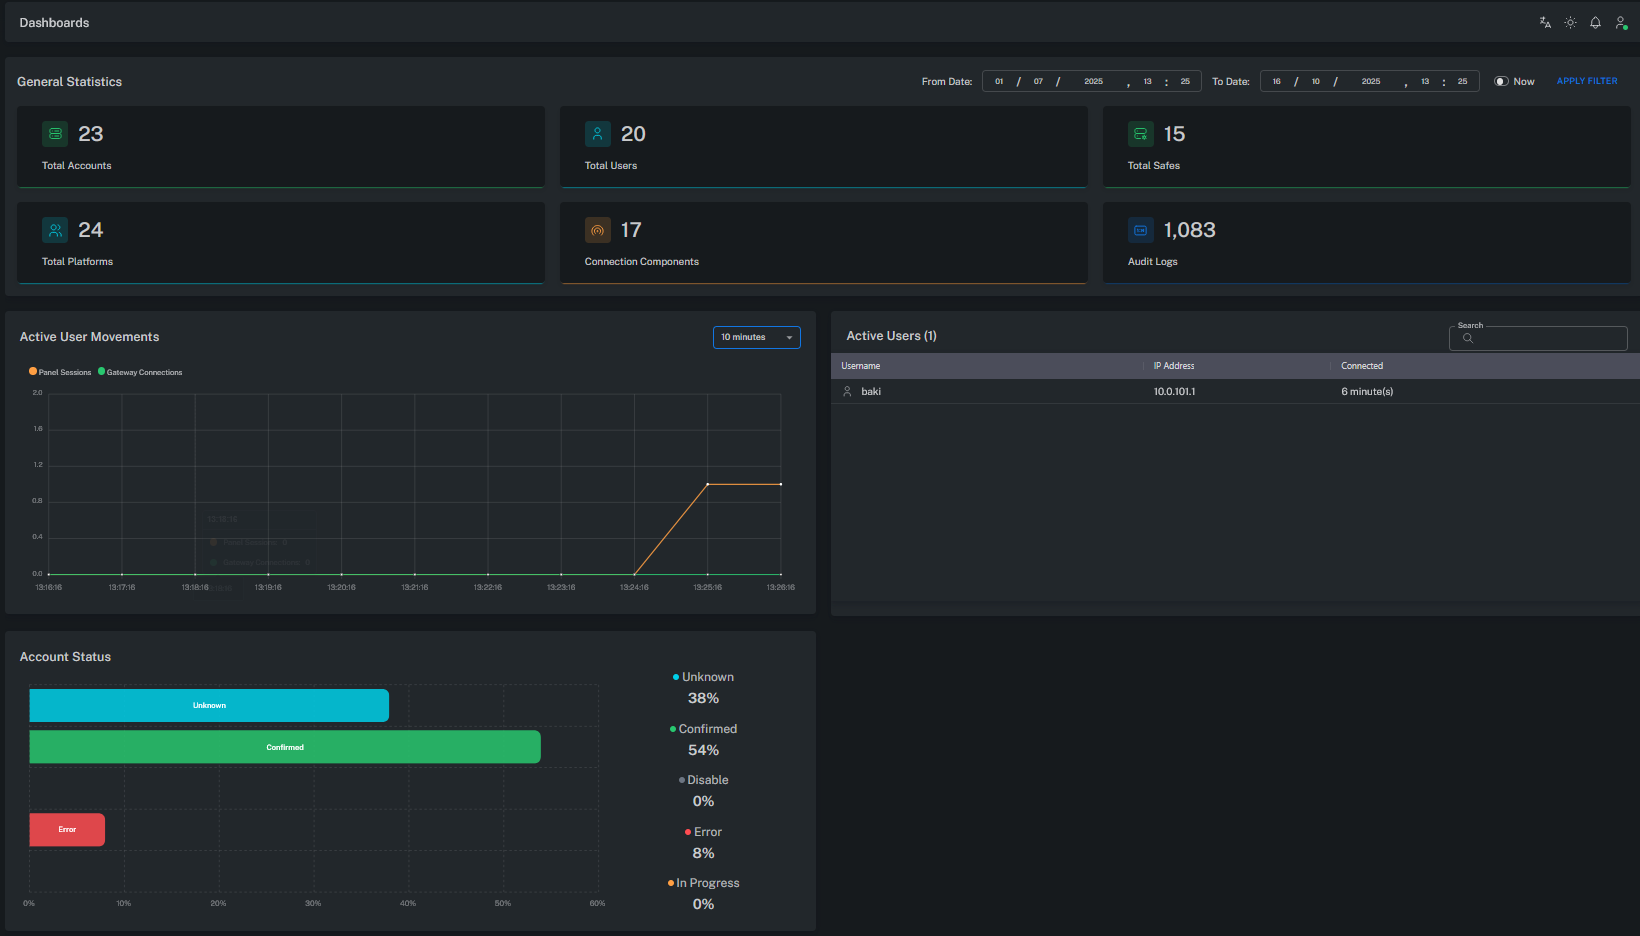
Task: Click the Confirmed bar in Account Status
Action: [x=285, y=746]
